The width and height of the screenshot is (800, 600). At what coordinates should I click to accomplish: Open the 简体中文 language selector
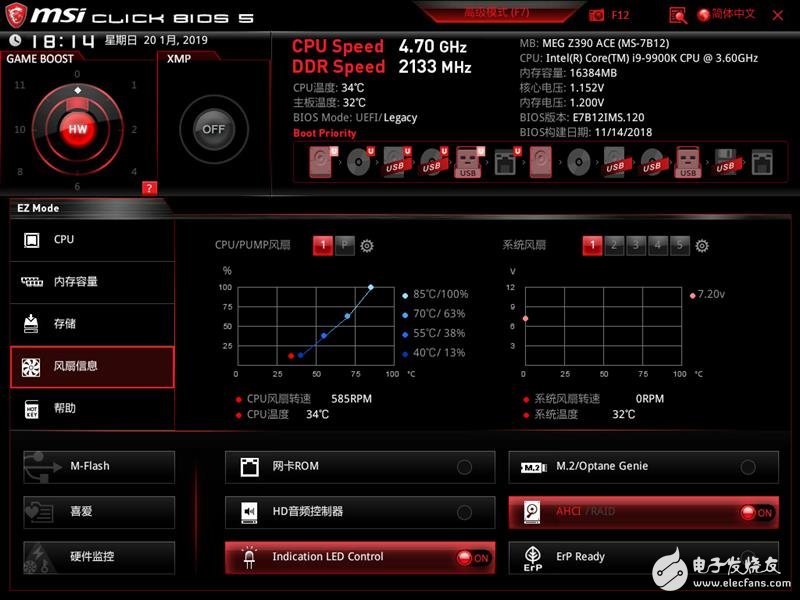[x=727, y=14]
